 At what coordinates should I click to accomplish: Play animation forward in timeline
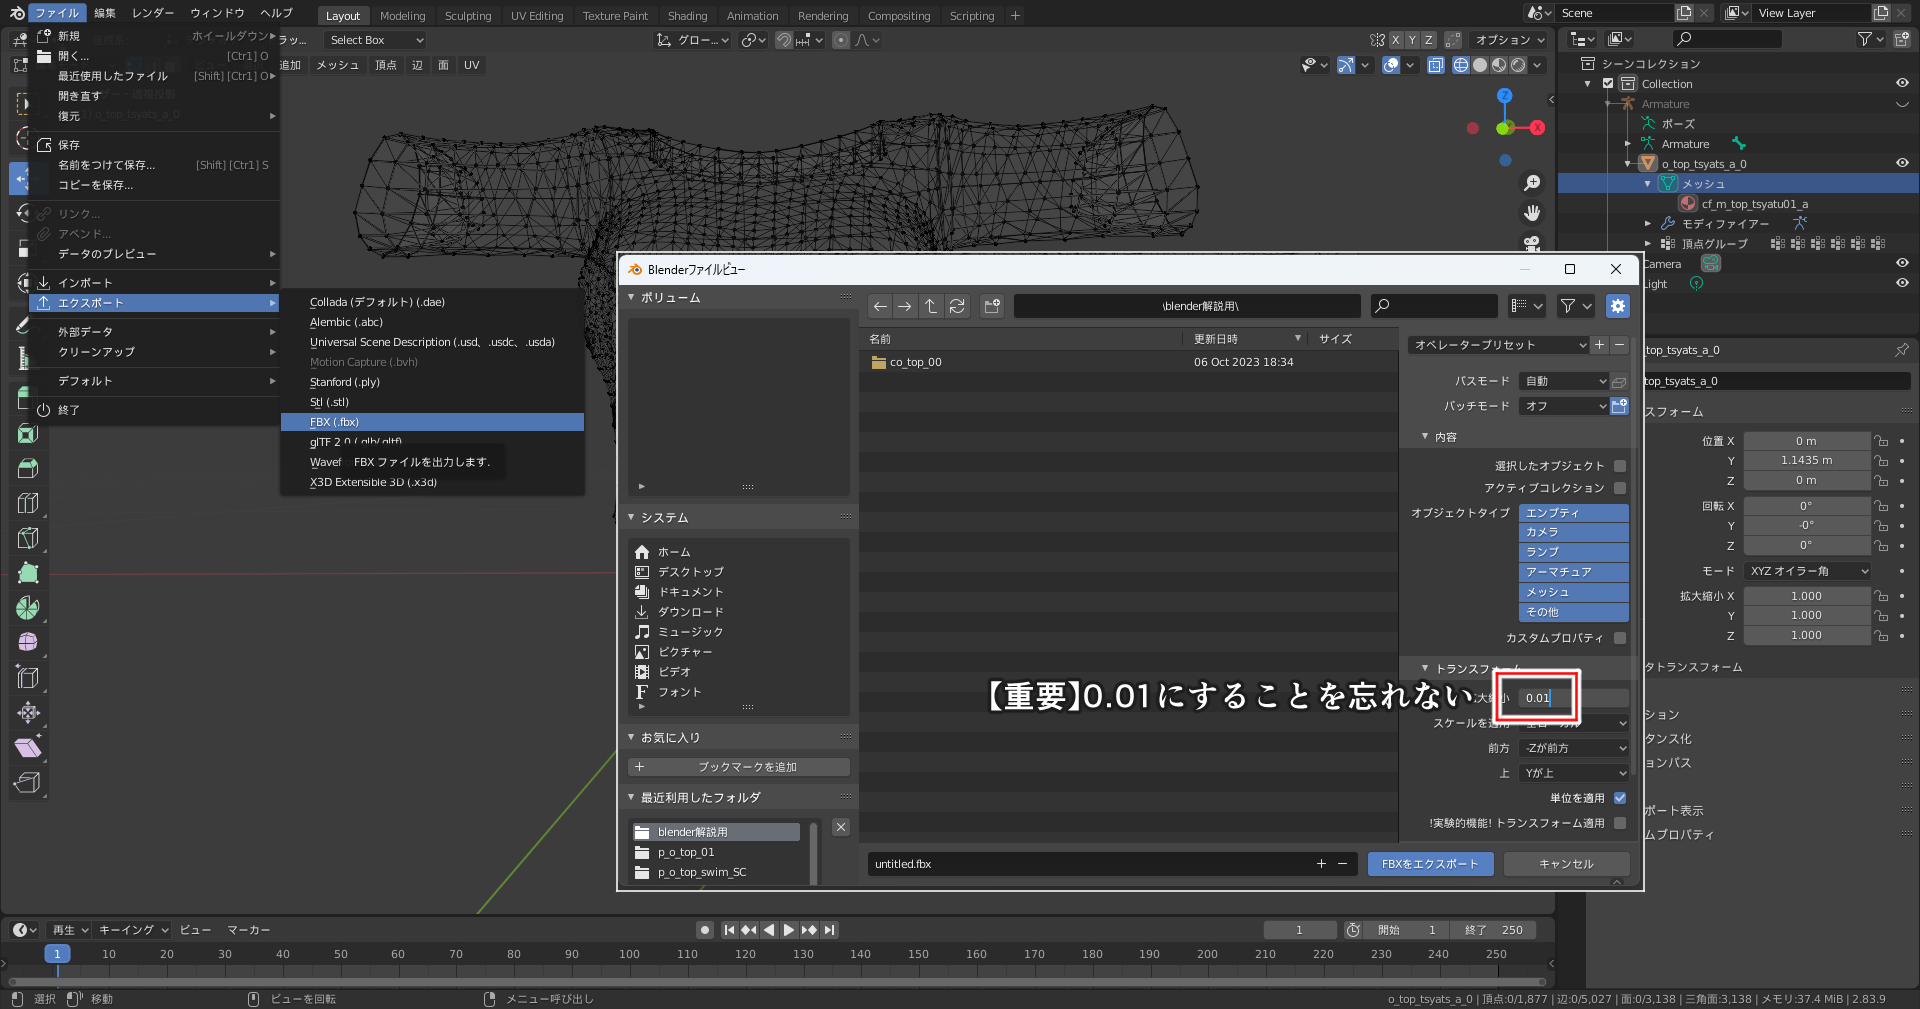coord(789,930)
